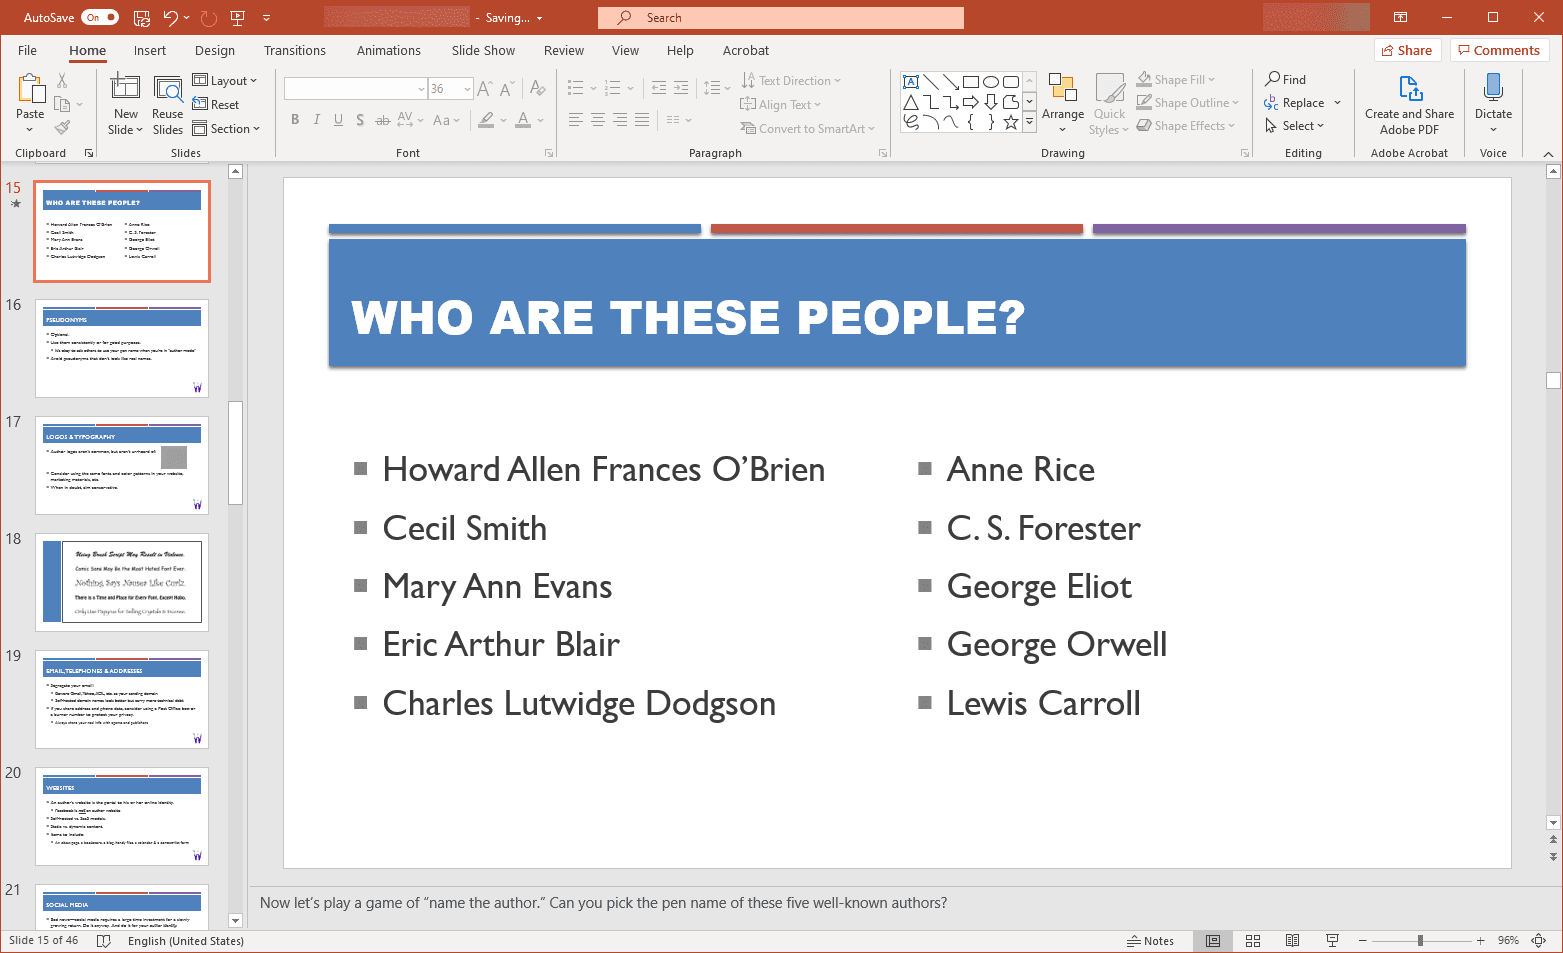Screen dimensions: 1563x953
Task: Switch to the Transitions tab
Action: [295, 50]
